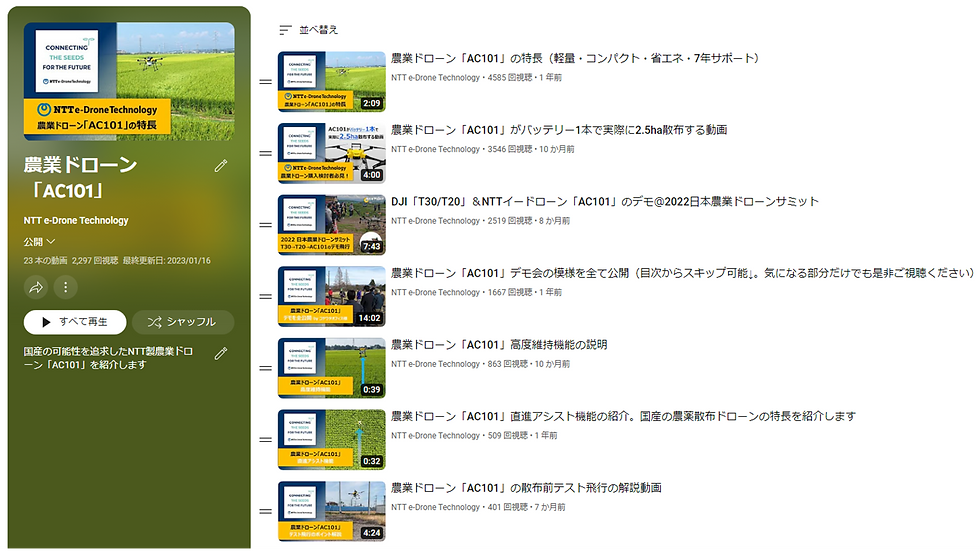980x551 pixels.
Task: Open the 0:32 straight assist video thumbnail
Action: click(x=332, y=440)
